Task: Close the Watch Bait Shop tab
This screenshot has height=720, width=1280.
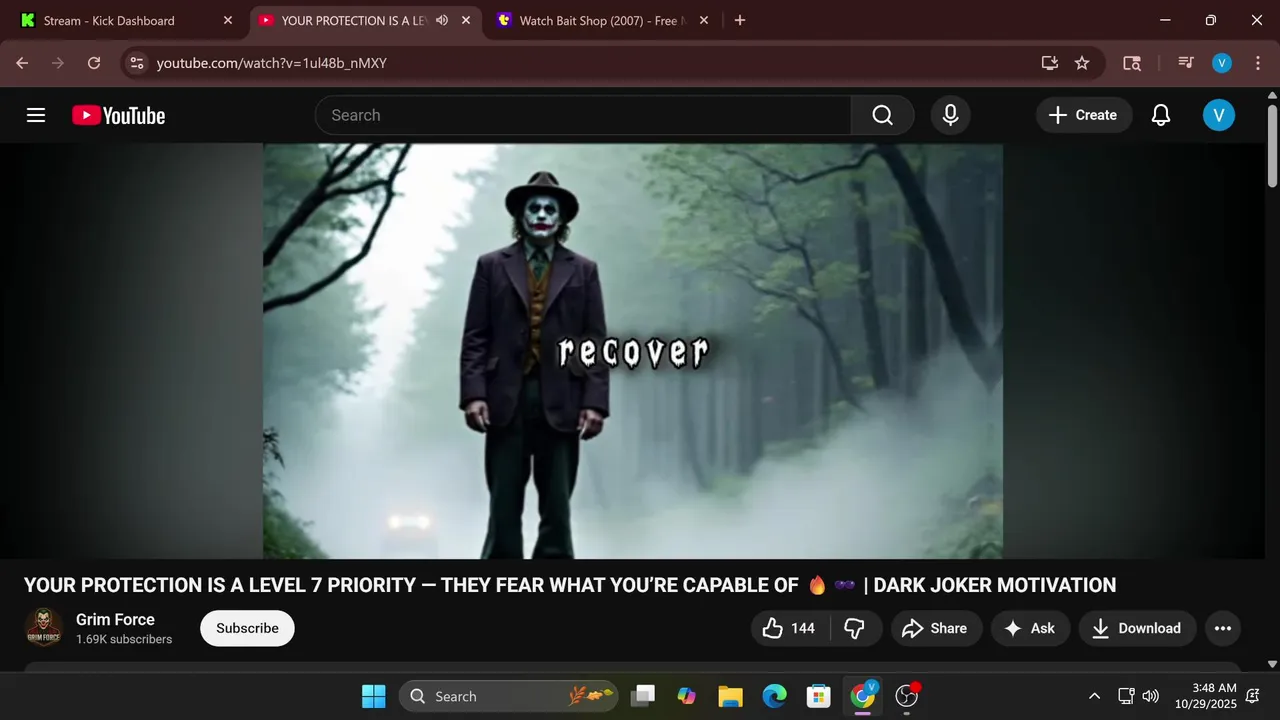Action: (x=703, y=20)
